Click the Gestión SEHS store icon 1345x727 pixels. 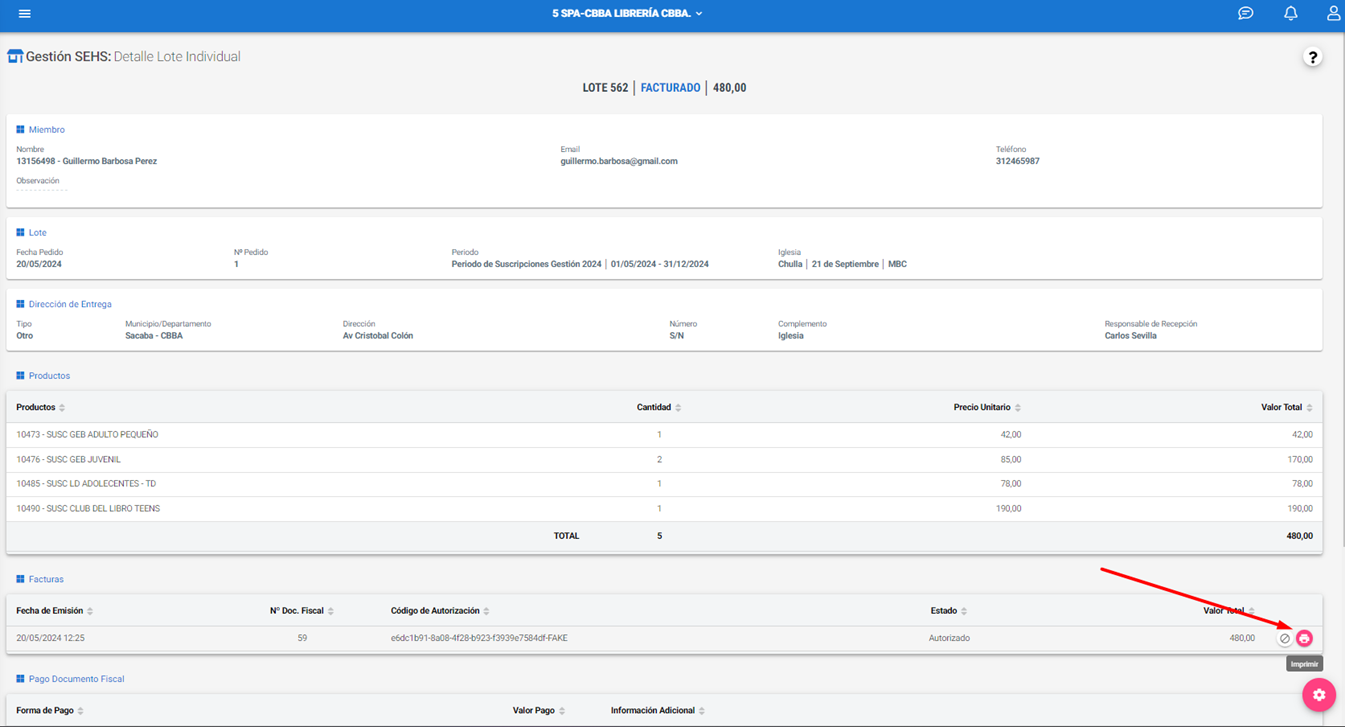[14, 57]
